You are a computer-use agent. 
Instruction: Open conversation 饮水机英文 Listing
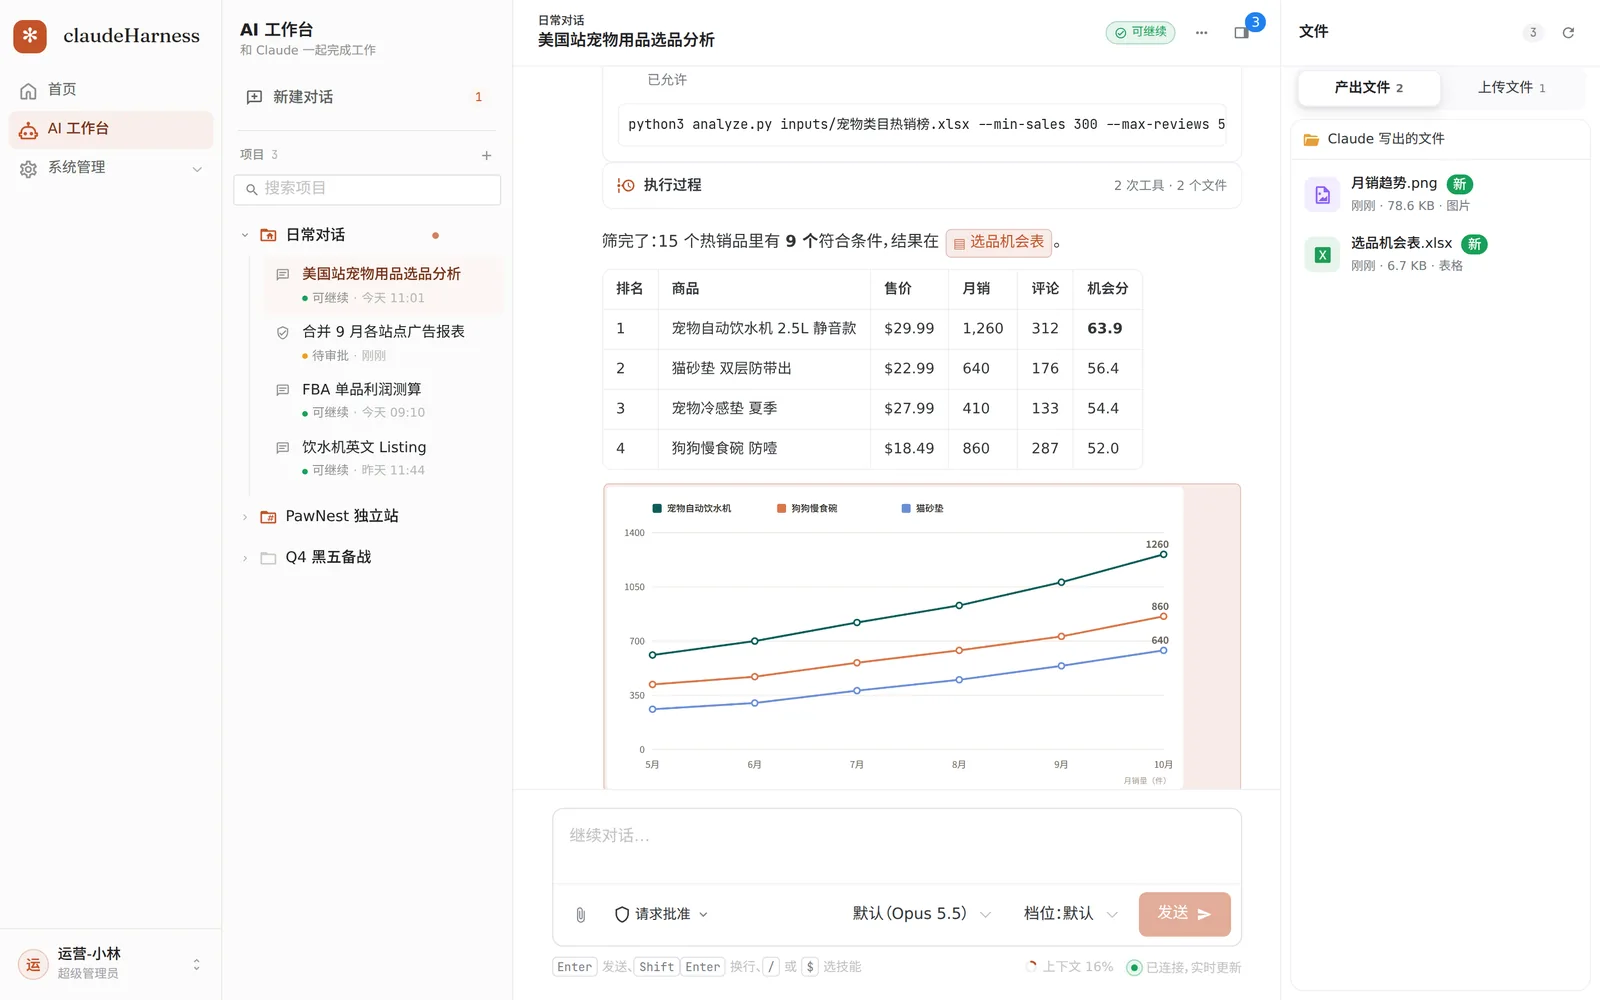pyautogui.click(x=383, y=457)
